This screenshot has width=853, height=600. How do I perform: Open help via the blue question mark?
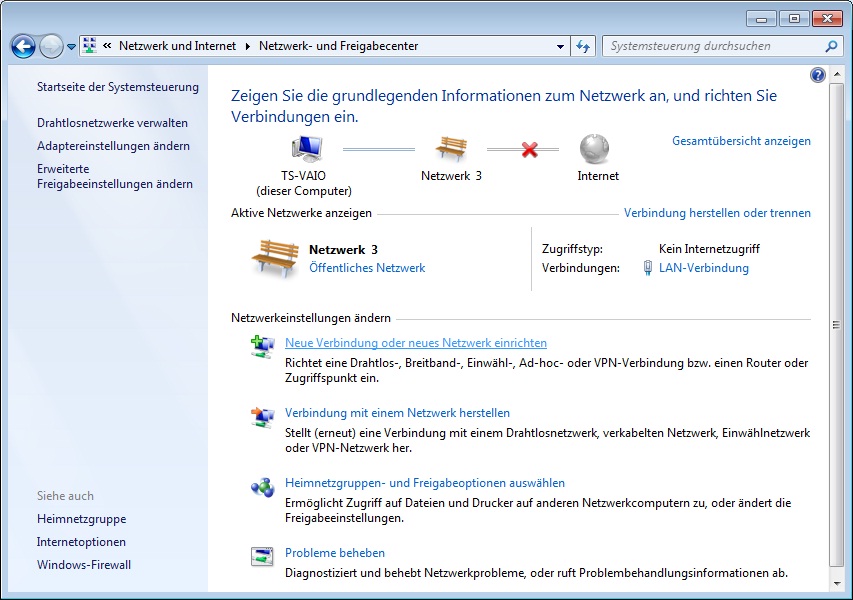(817, 75)
